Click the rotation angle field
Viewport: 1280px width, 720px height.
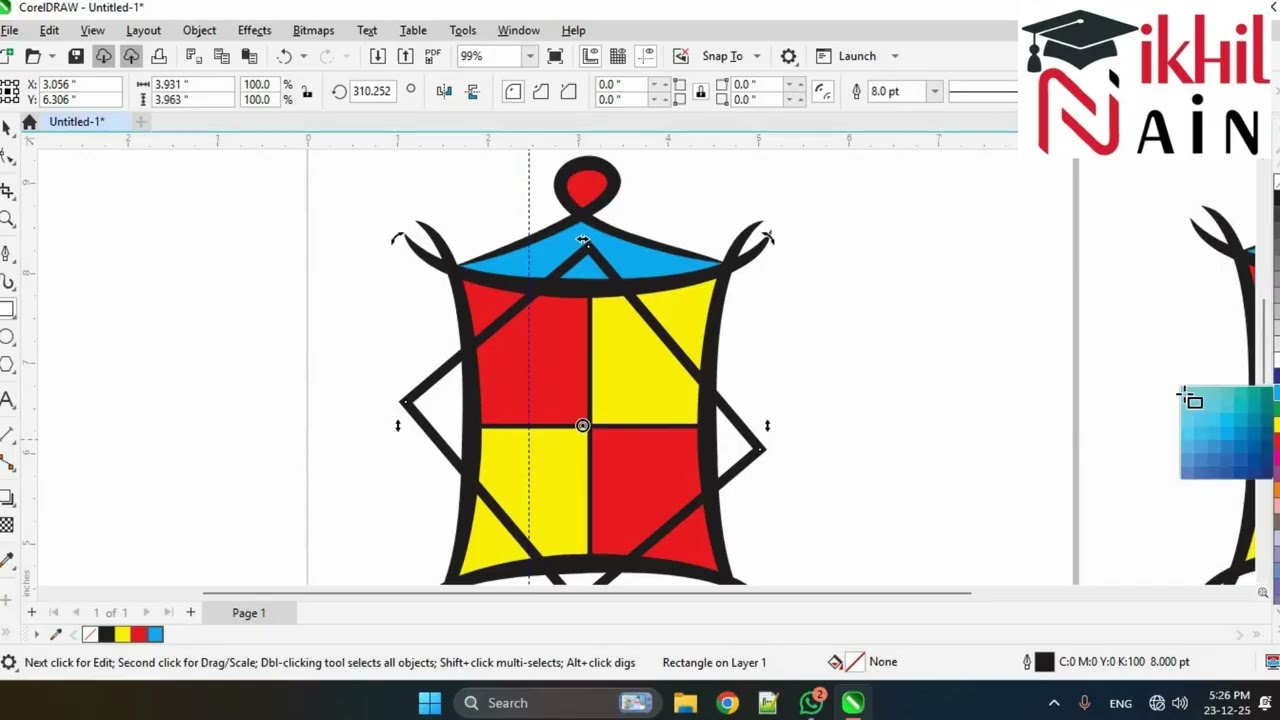[372, 92]
